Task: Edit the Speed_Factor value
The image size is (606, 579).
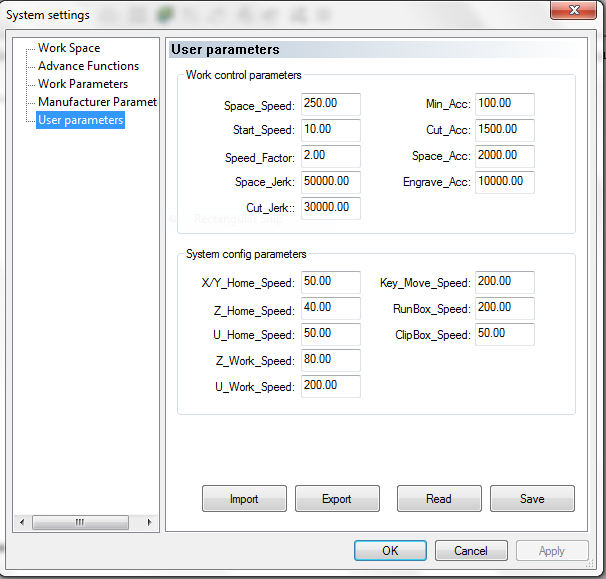Action: (330, 157)
